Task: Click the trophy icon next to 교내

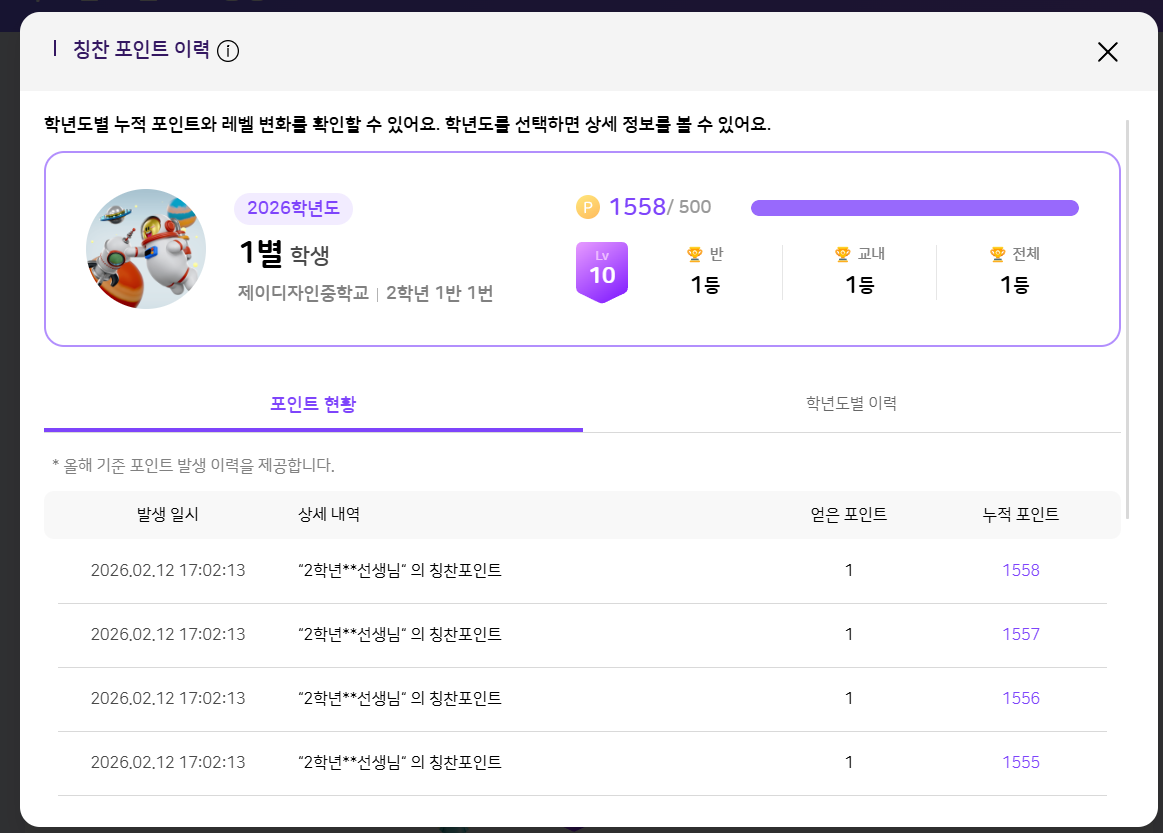Action: (842, 254)
